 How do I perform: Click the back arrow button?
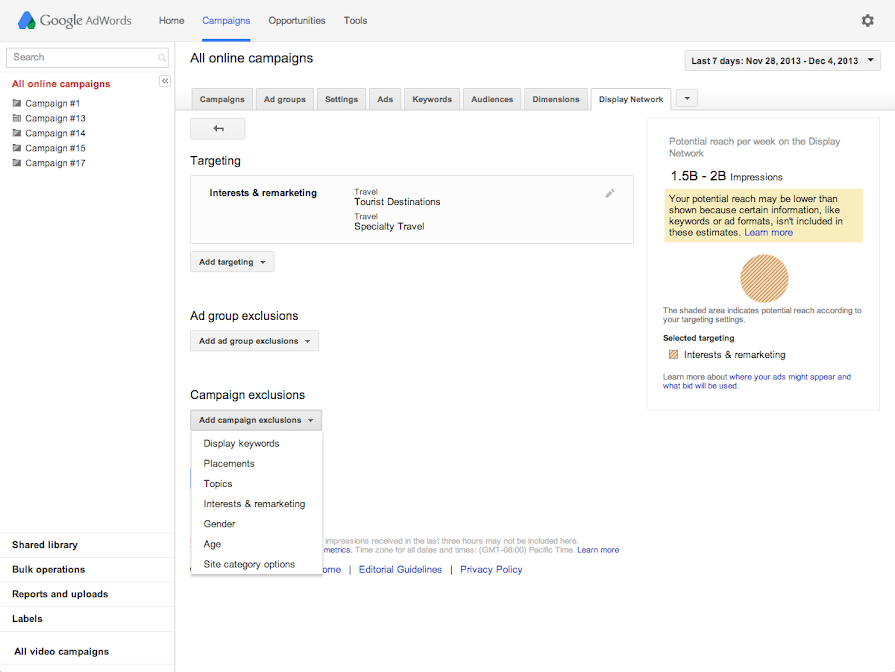[x=218, y=129]
